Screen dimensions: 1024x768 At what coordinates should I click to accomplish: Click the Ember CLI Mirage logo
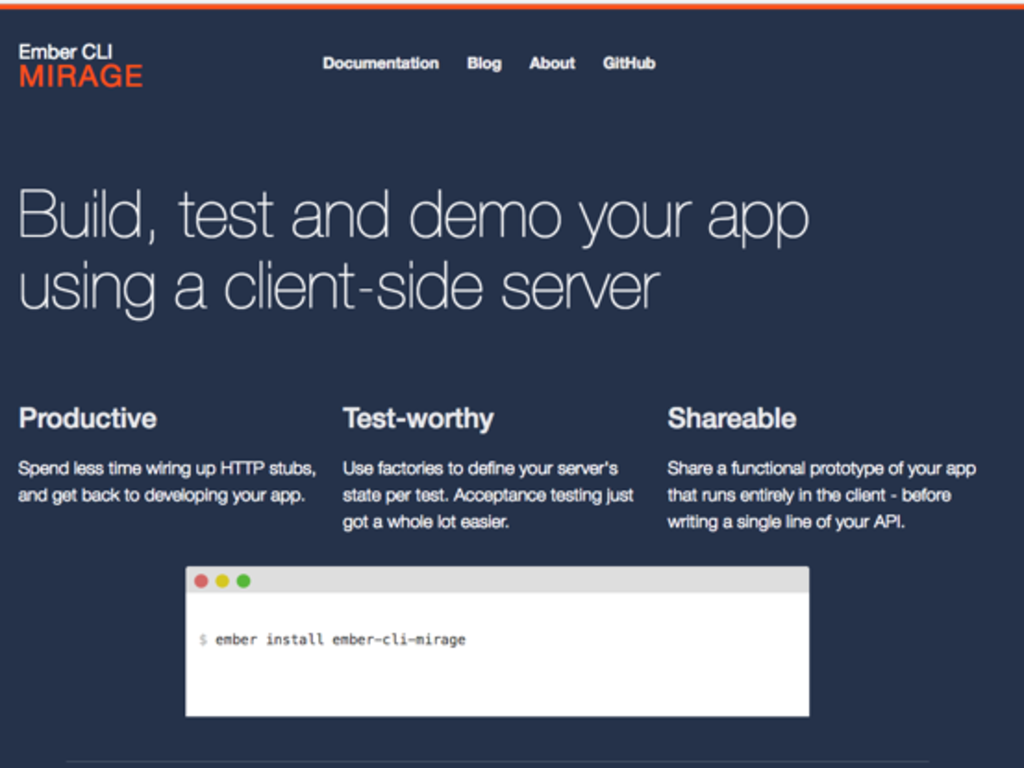[x=80, y=60]
